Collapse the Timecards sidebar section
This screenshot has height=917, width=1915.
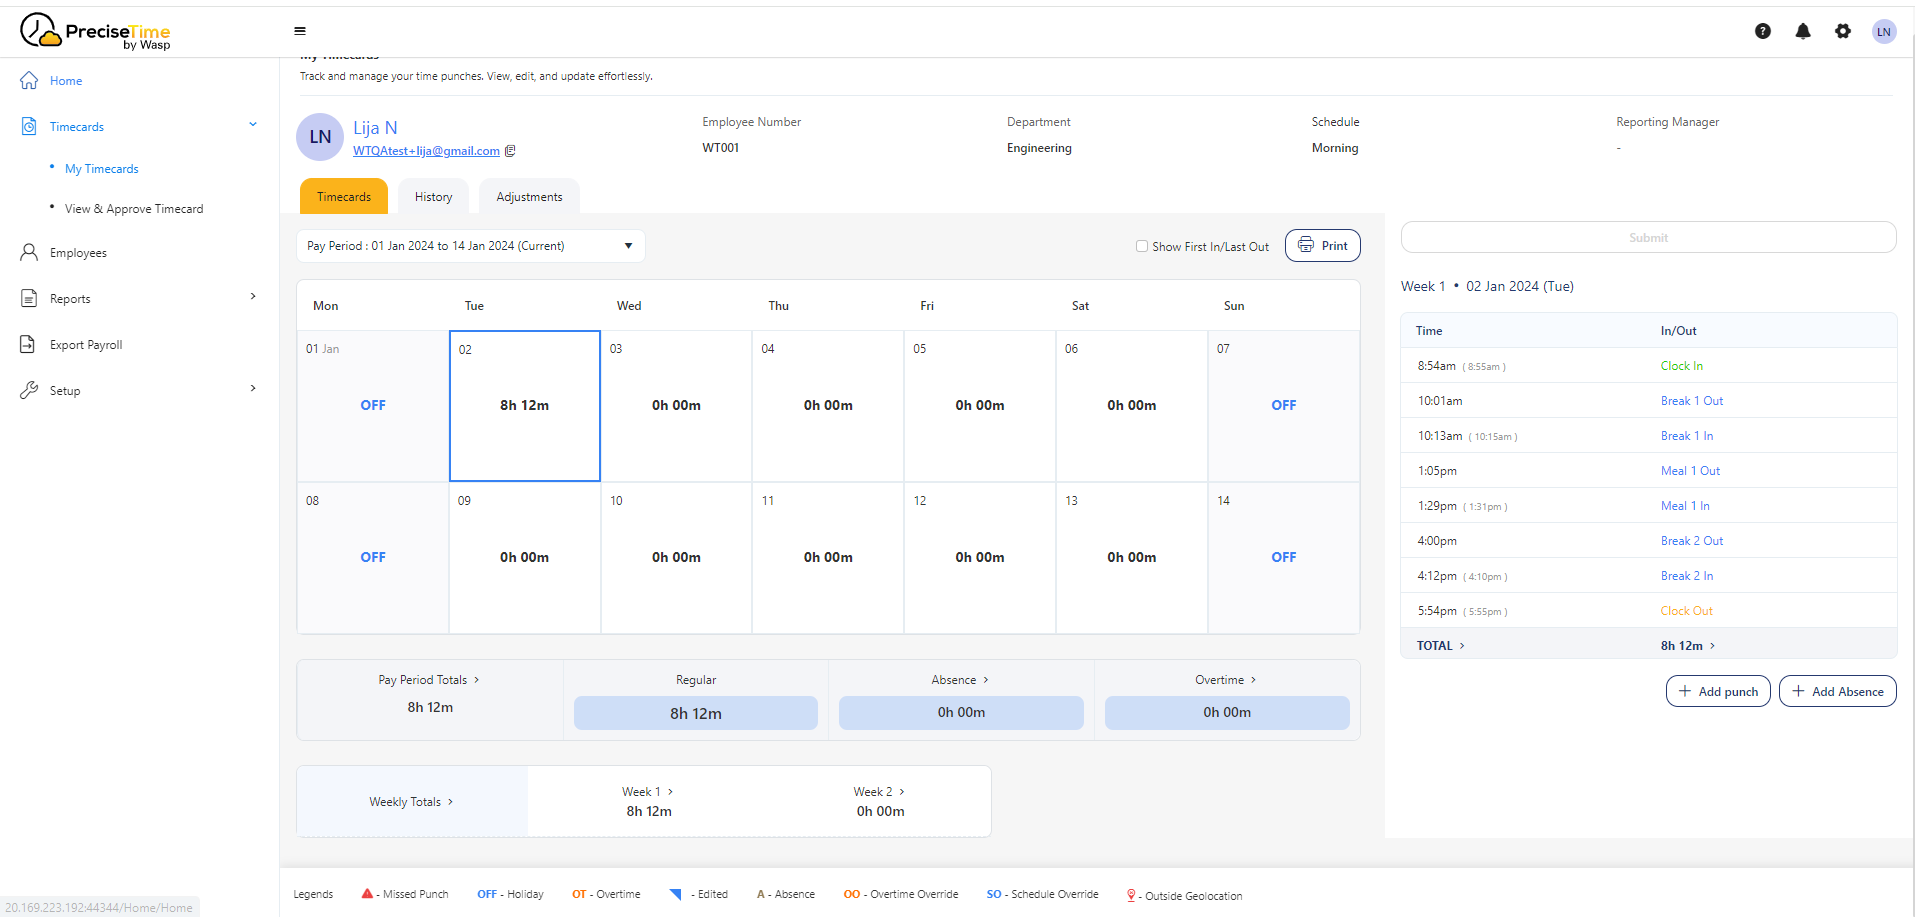pyautogui.click(x=252, y=125)
